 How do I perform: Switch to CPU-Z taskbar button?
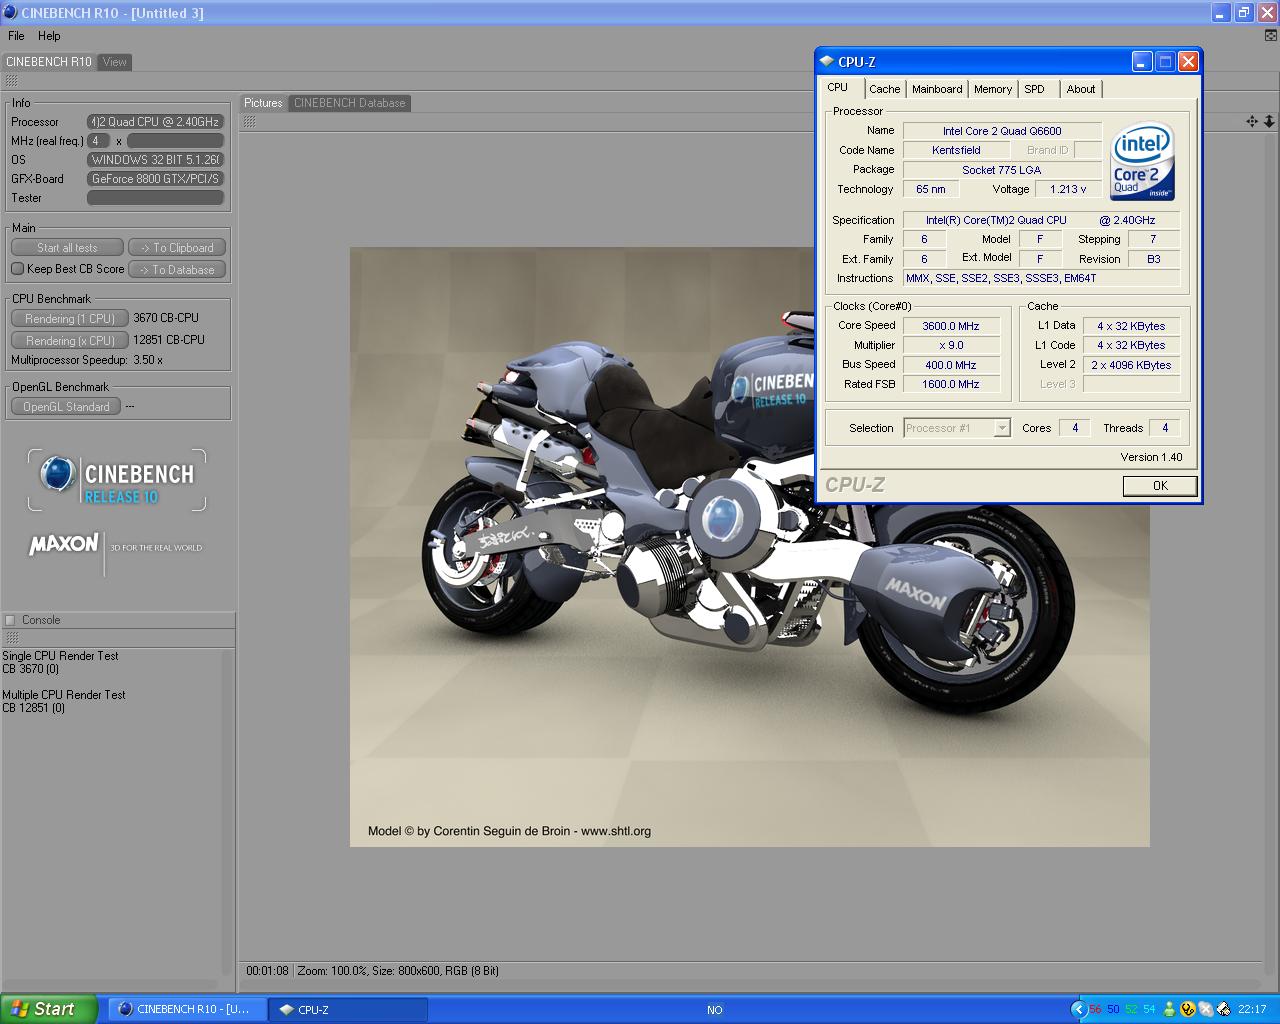(347, 1009)
